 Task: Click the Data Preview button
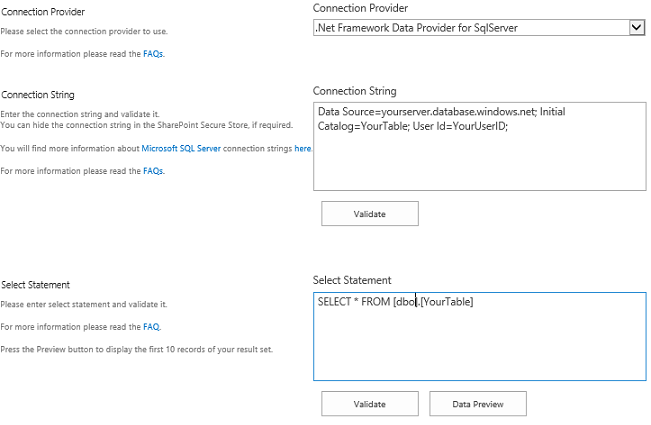click(477, 404)
